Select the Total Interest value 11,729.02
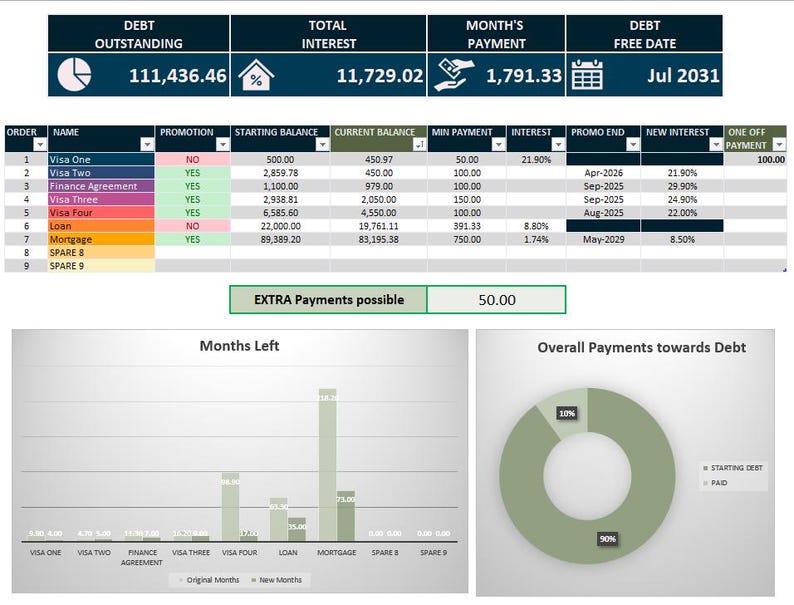 pyautogui.click(x=380, y=76)
